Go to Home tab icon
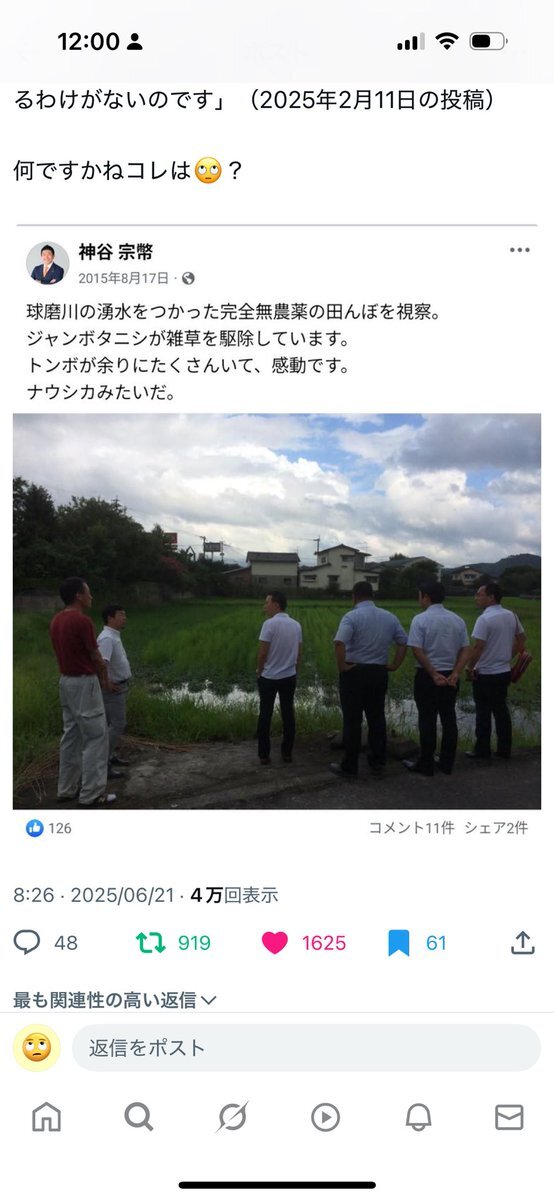This screenshot has width=554, height=1200. (x=46, y=1117)
